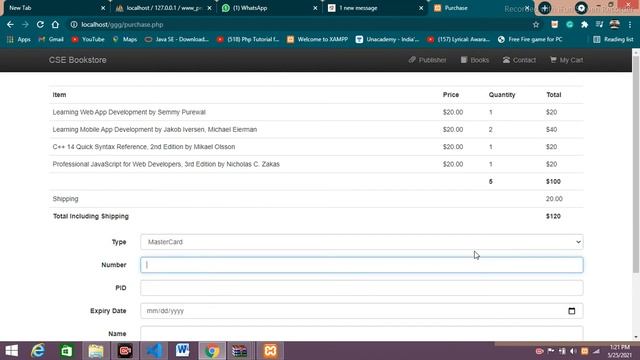Image resolution: width=640 pixels, height=360 pixels.
Task: Go back with browser back arrow
Action: click(x=10, y=25)
